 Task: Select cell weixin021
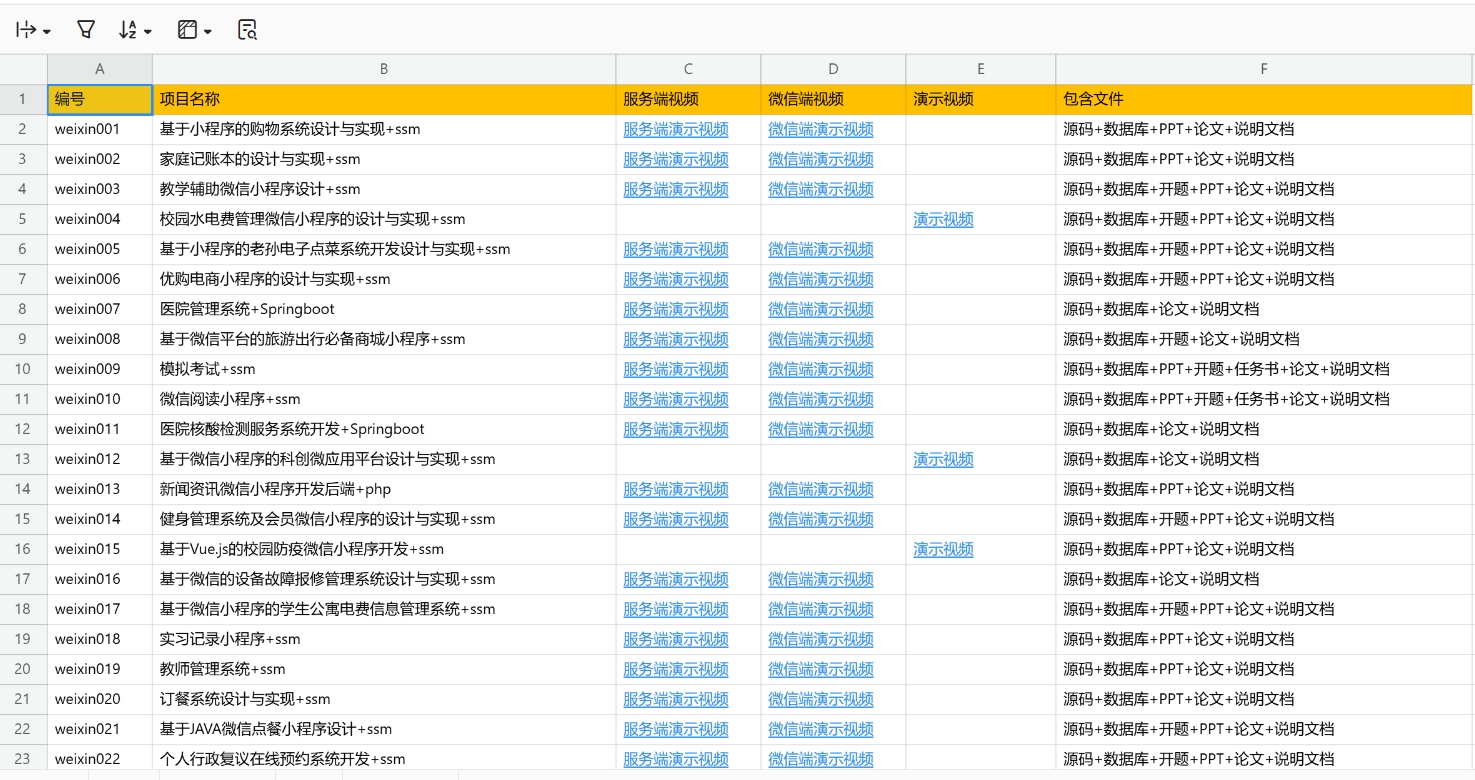(x=100, y=729)
